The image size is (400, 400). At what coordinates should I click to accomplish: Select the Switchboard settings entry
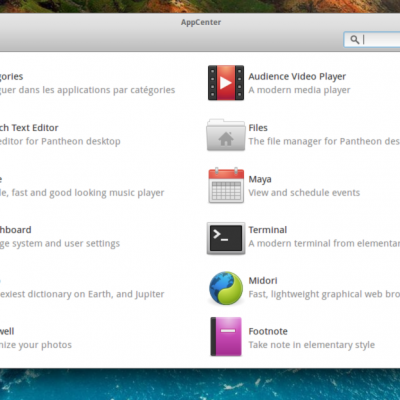tap(16, 230)
